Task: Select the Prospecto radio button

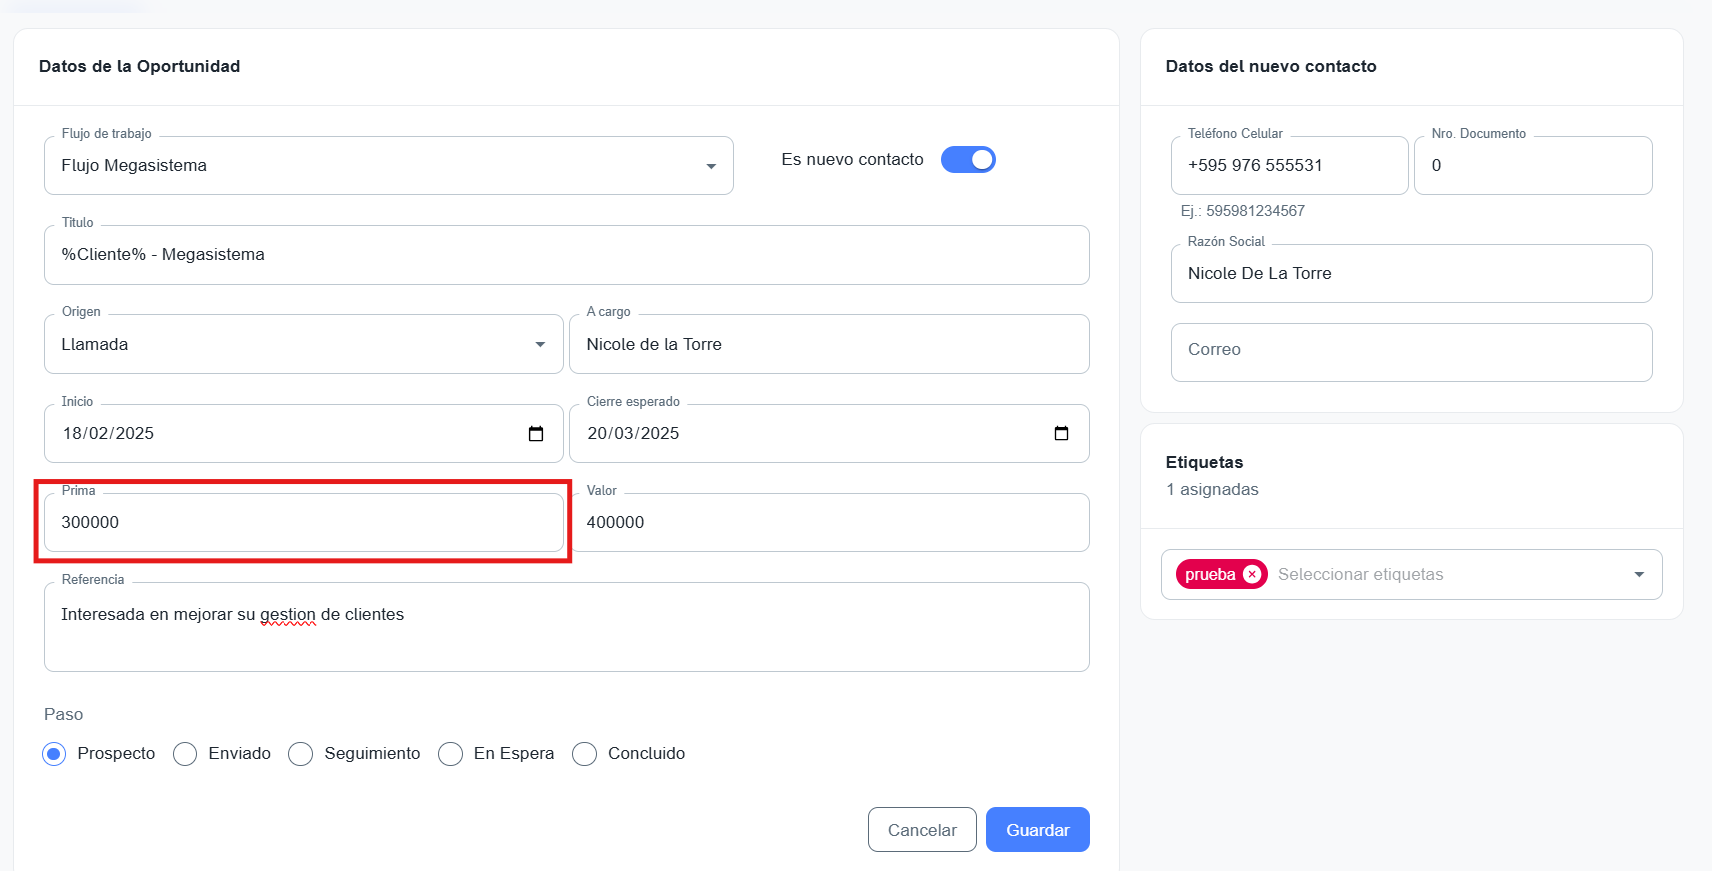Action: point(54,754)
